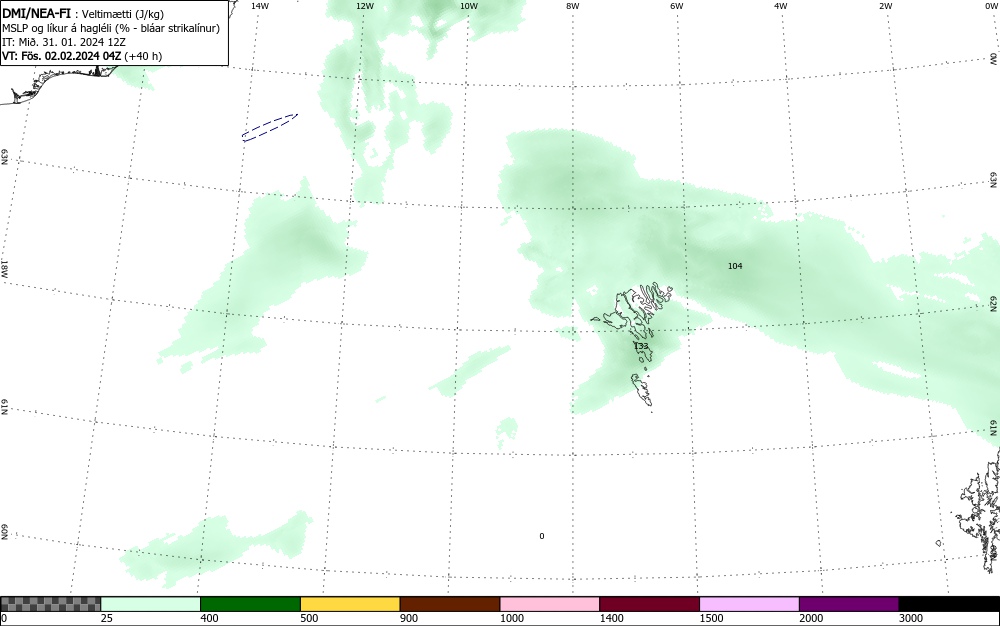Screen dimensions: 1000x626
Task: Click the purple 2000–3000 legend swatch
Action: point(849,604)
